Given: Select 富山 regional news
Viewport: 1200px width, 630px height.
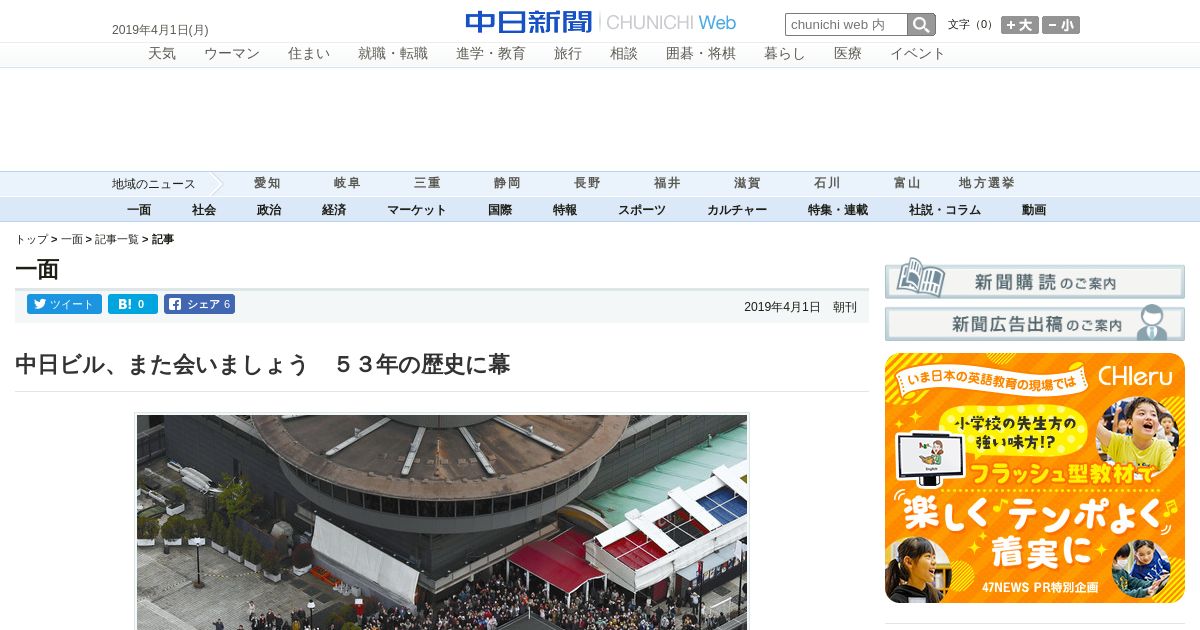Looking at the screenshot, I should [907, 183].
